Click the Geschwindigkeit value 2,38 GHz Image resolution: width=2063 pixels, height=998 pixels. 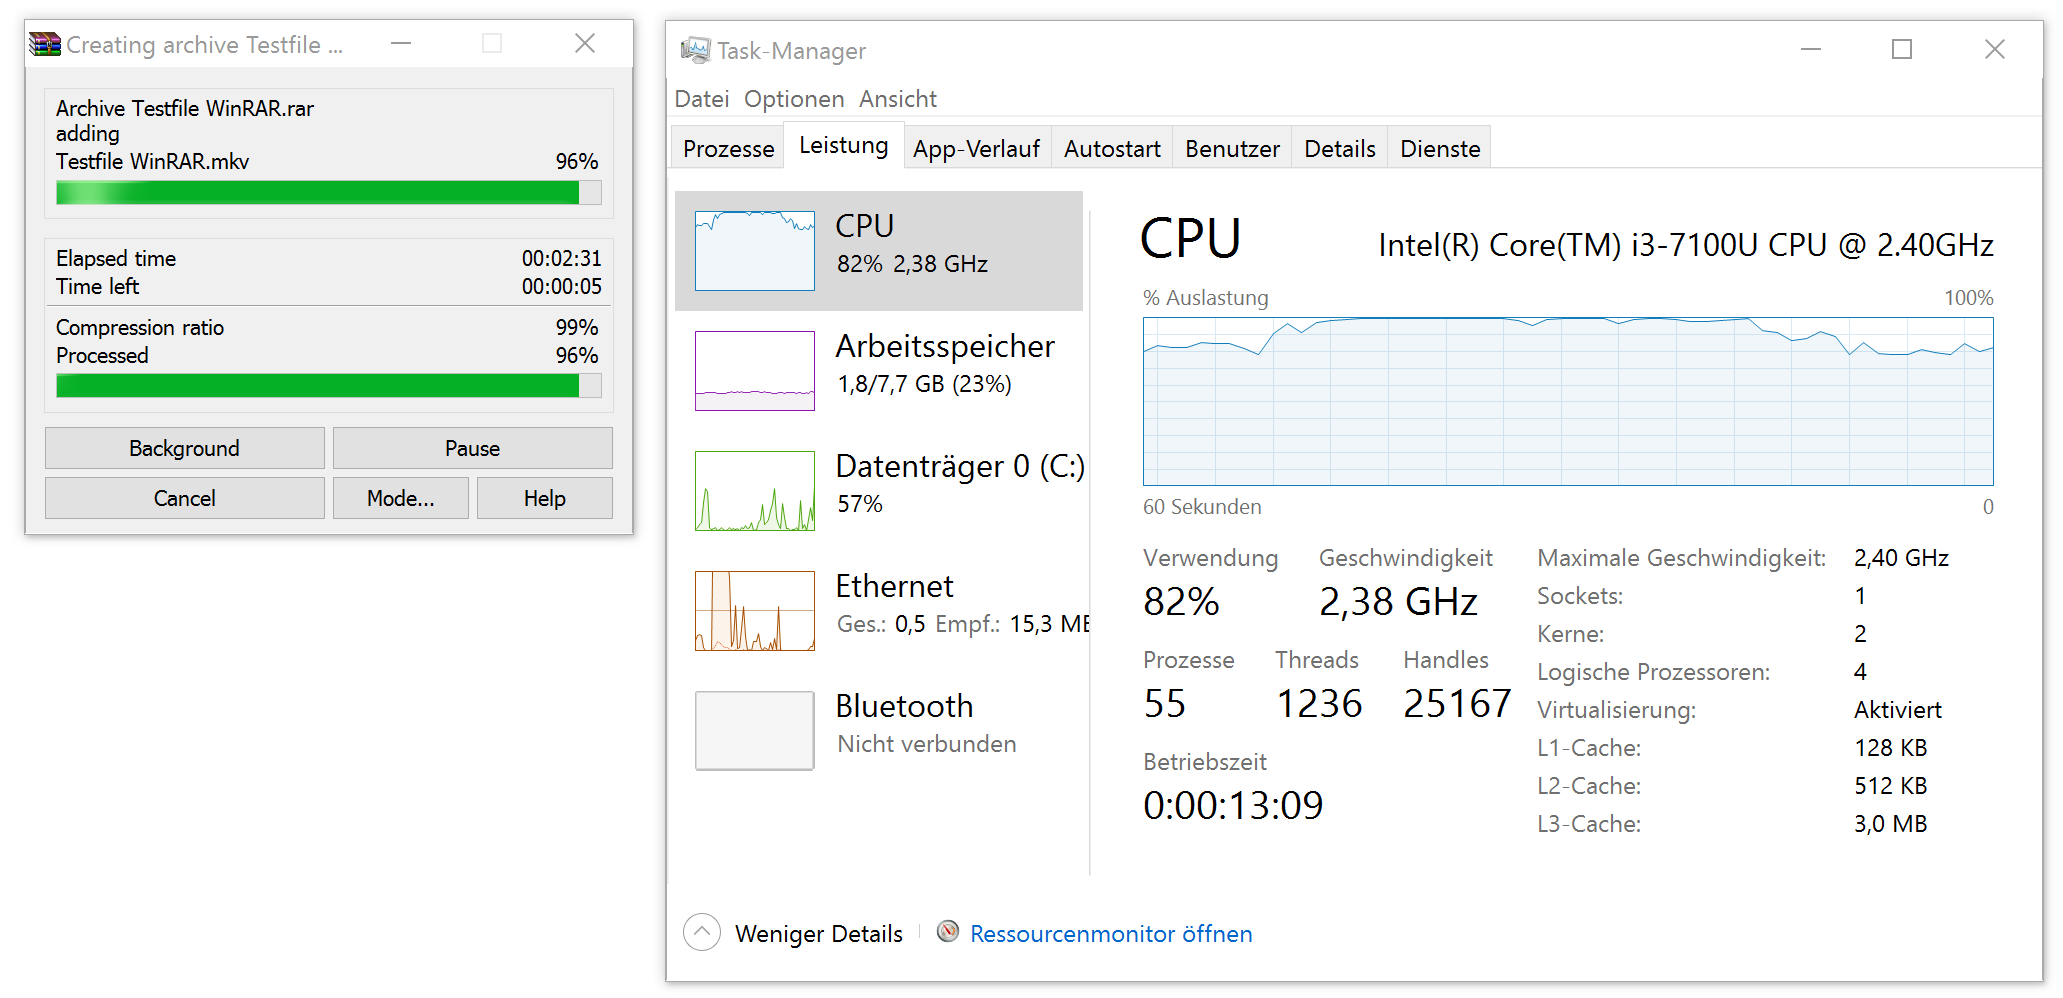(1398, 601)
